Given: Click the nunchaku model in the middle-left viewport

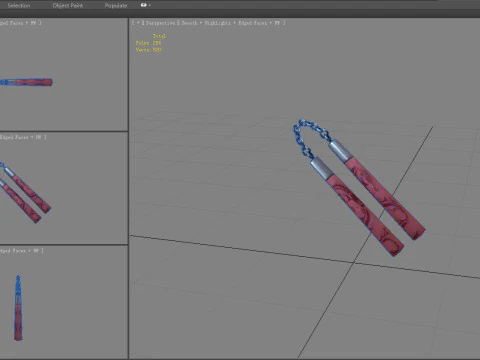Looking at the screenshot, I should (x=23, y=195).
